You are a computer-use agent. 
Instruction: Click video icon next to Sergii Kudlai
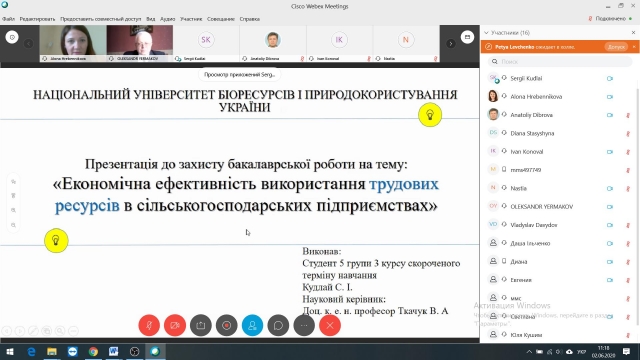pyautogui.click(x=610, y=78)
